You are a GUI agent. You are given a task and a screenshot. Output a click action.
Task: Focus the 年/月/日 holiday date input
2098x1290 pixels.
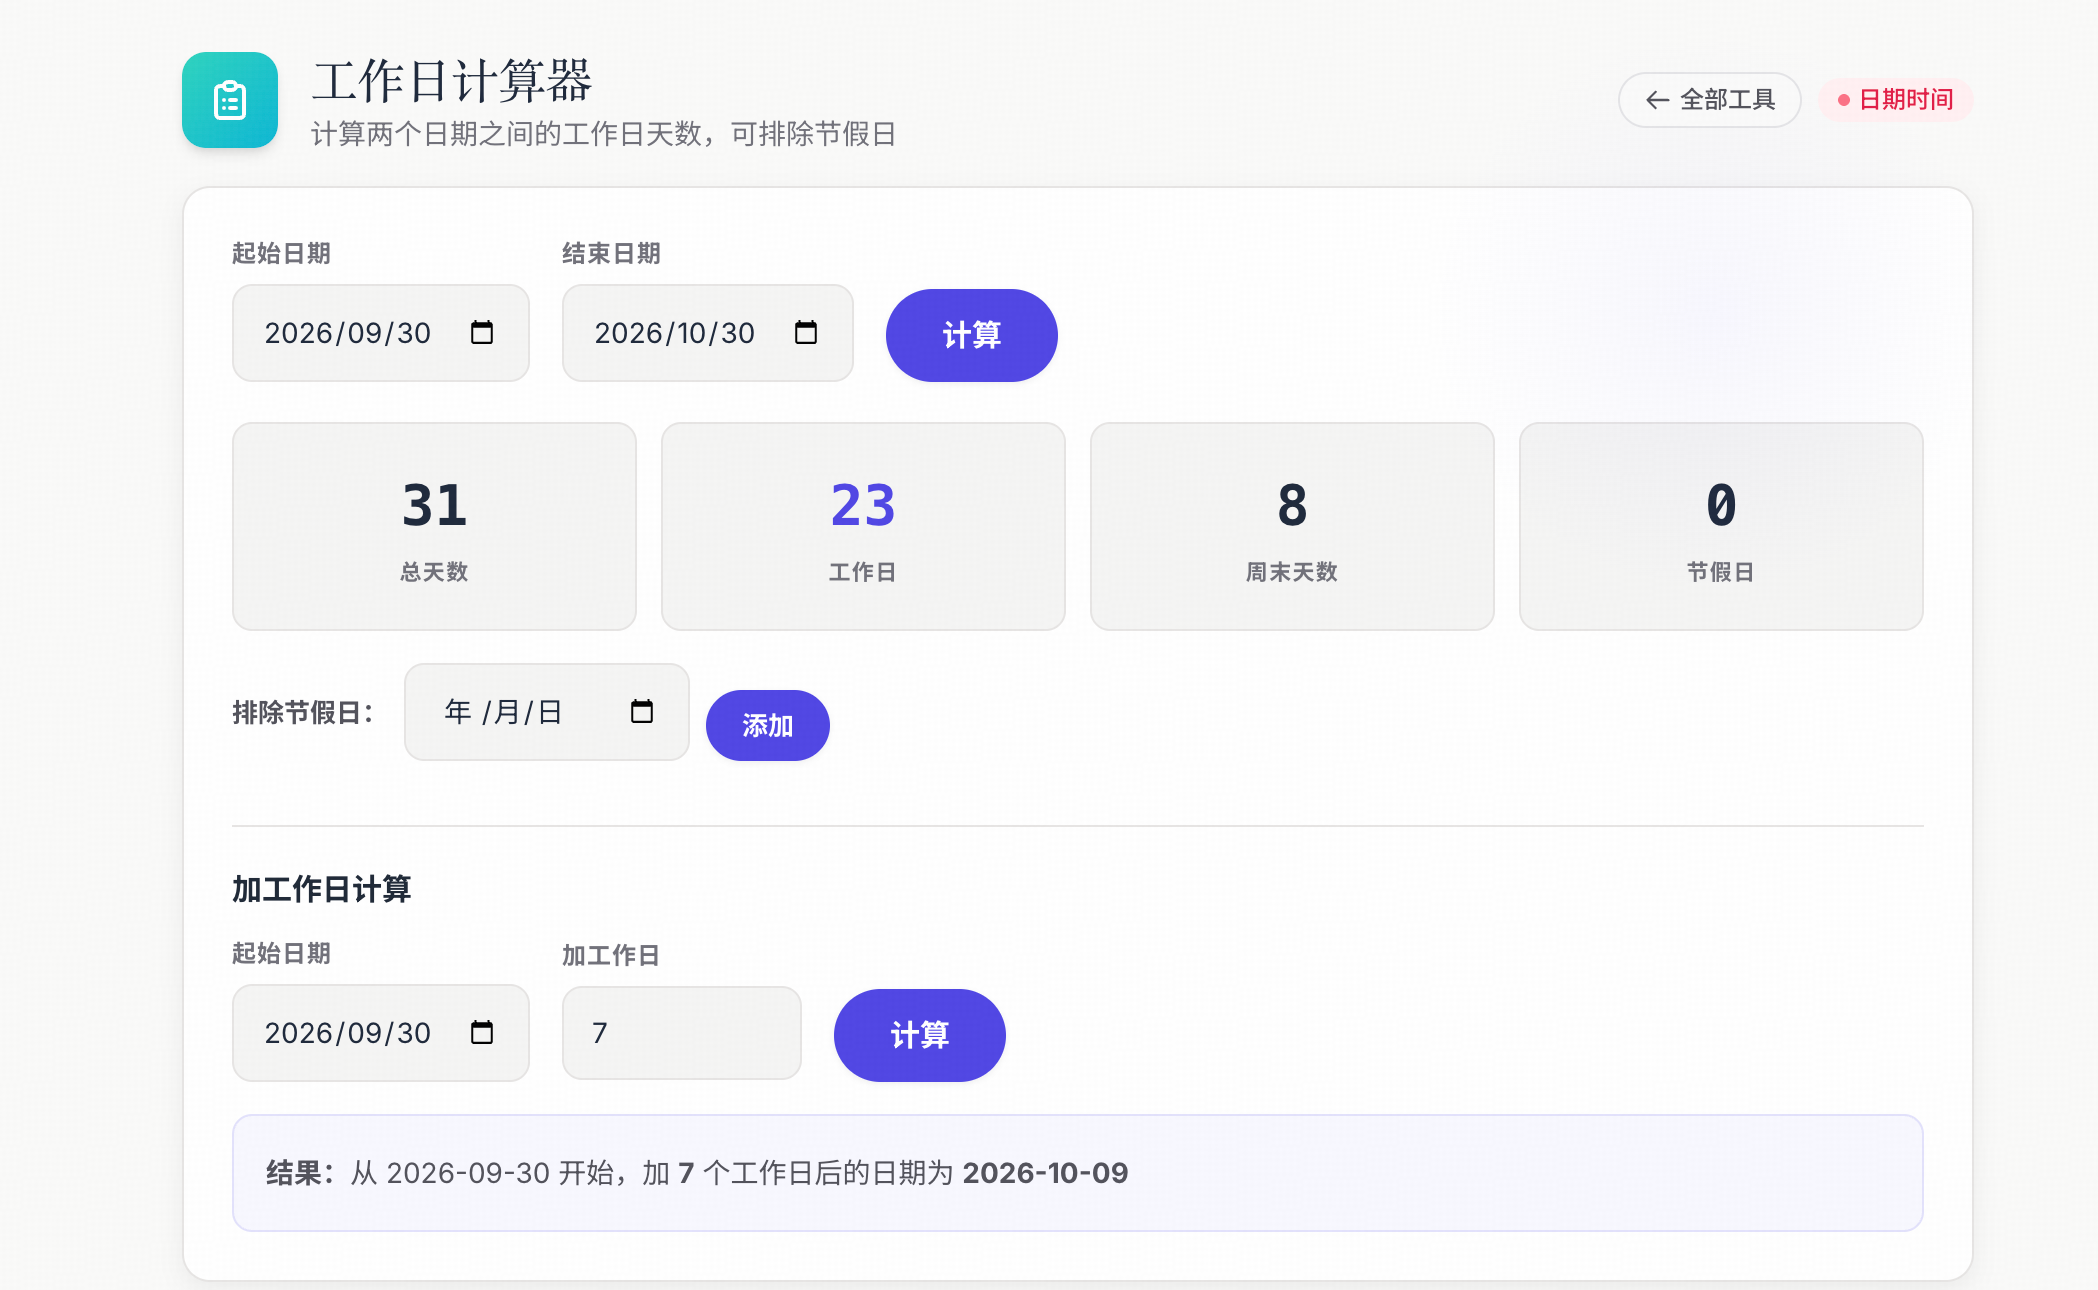546,712
